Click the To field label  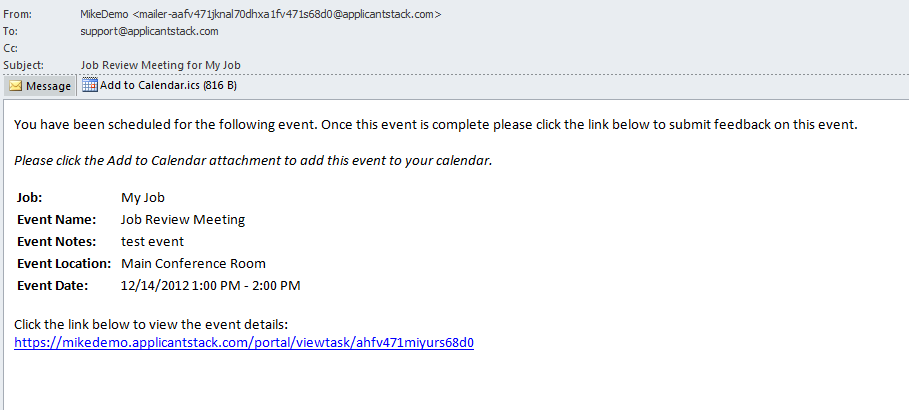[x=11, y=31]
